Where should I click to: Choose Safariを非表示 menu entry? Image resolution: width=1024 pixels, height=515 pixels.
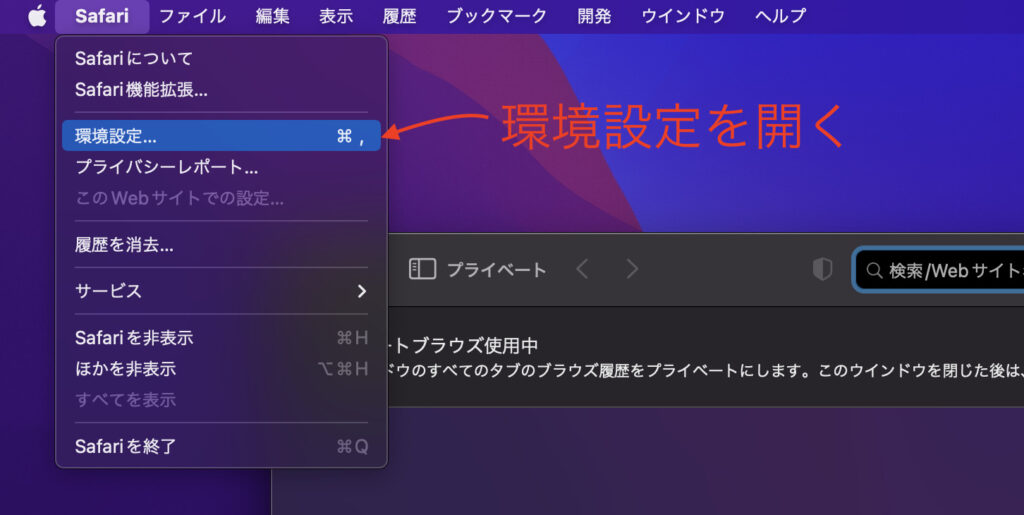pos(221,337)
